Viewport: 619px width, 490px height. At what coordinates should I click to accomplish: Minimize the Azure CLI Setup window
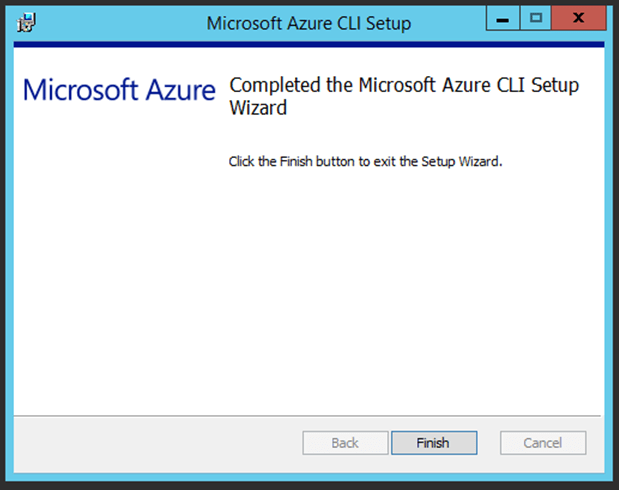(502, 19)
